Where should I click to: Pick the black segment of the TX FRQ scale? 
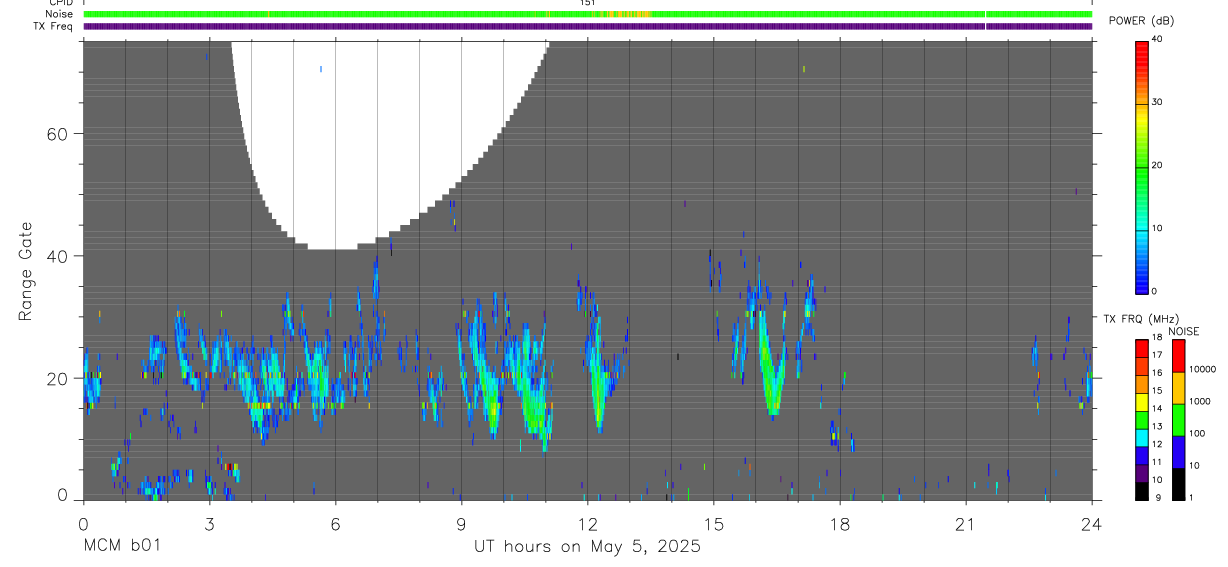tap(1142, 490)
